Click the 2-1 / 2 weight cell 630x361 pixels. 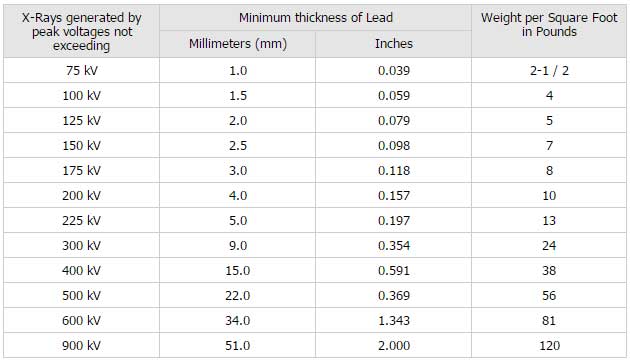pyautogui.click(x=549, y=70)
